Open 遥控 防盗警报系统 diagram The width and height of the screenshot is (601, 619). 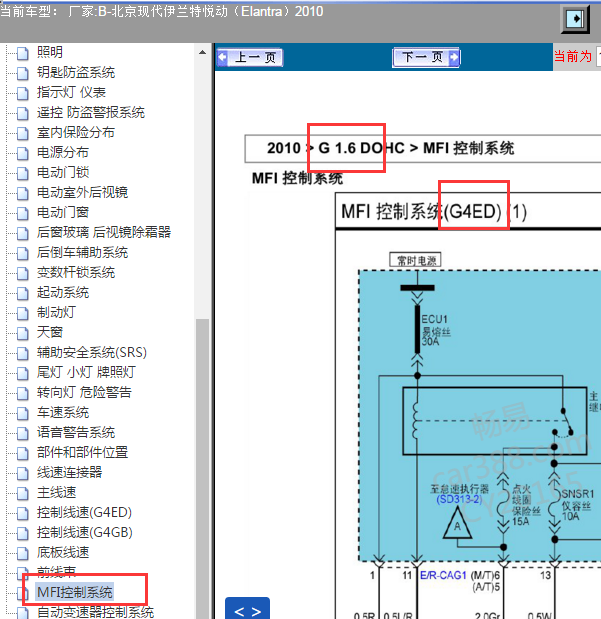91,113
